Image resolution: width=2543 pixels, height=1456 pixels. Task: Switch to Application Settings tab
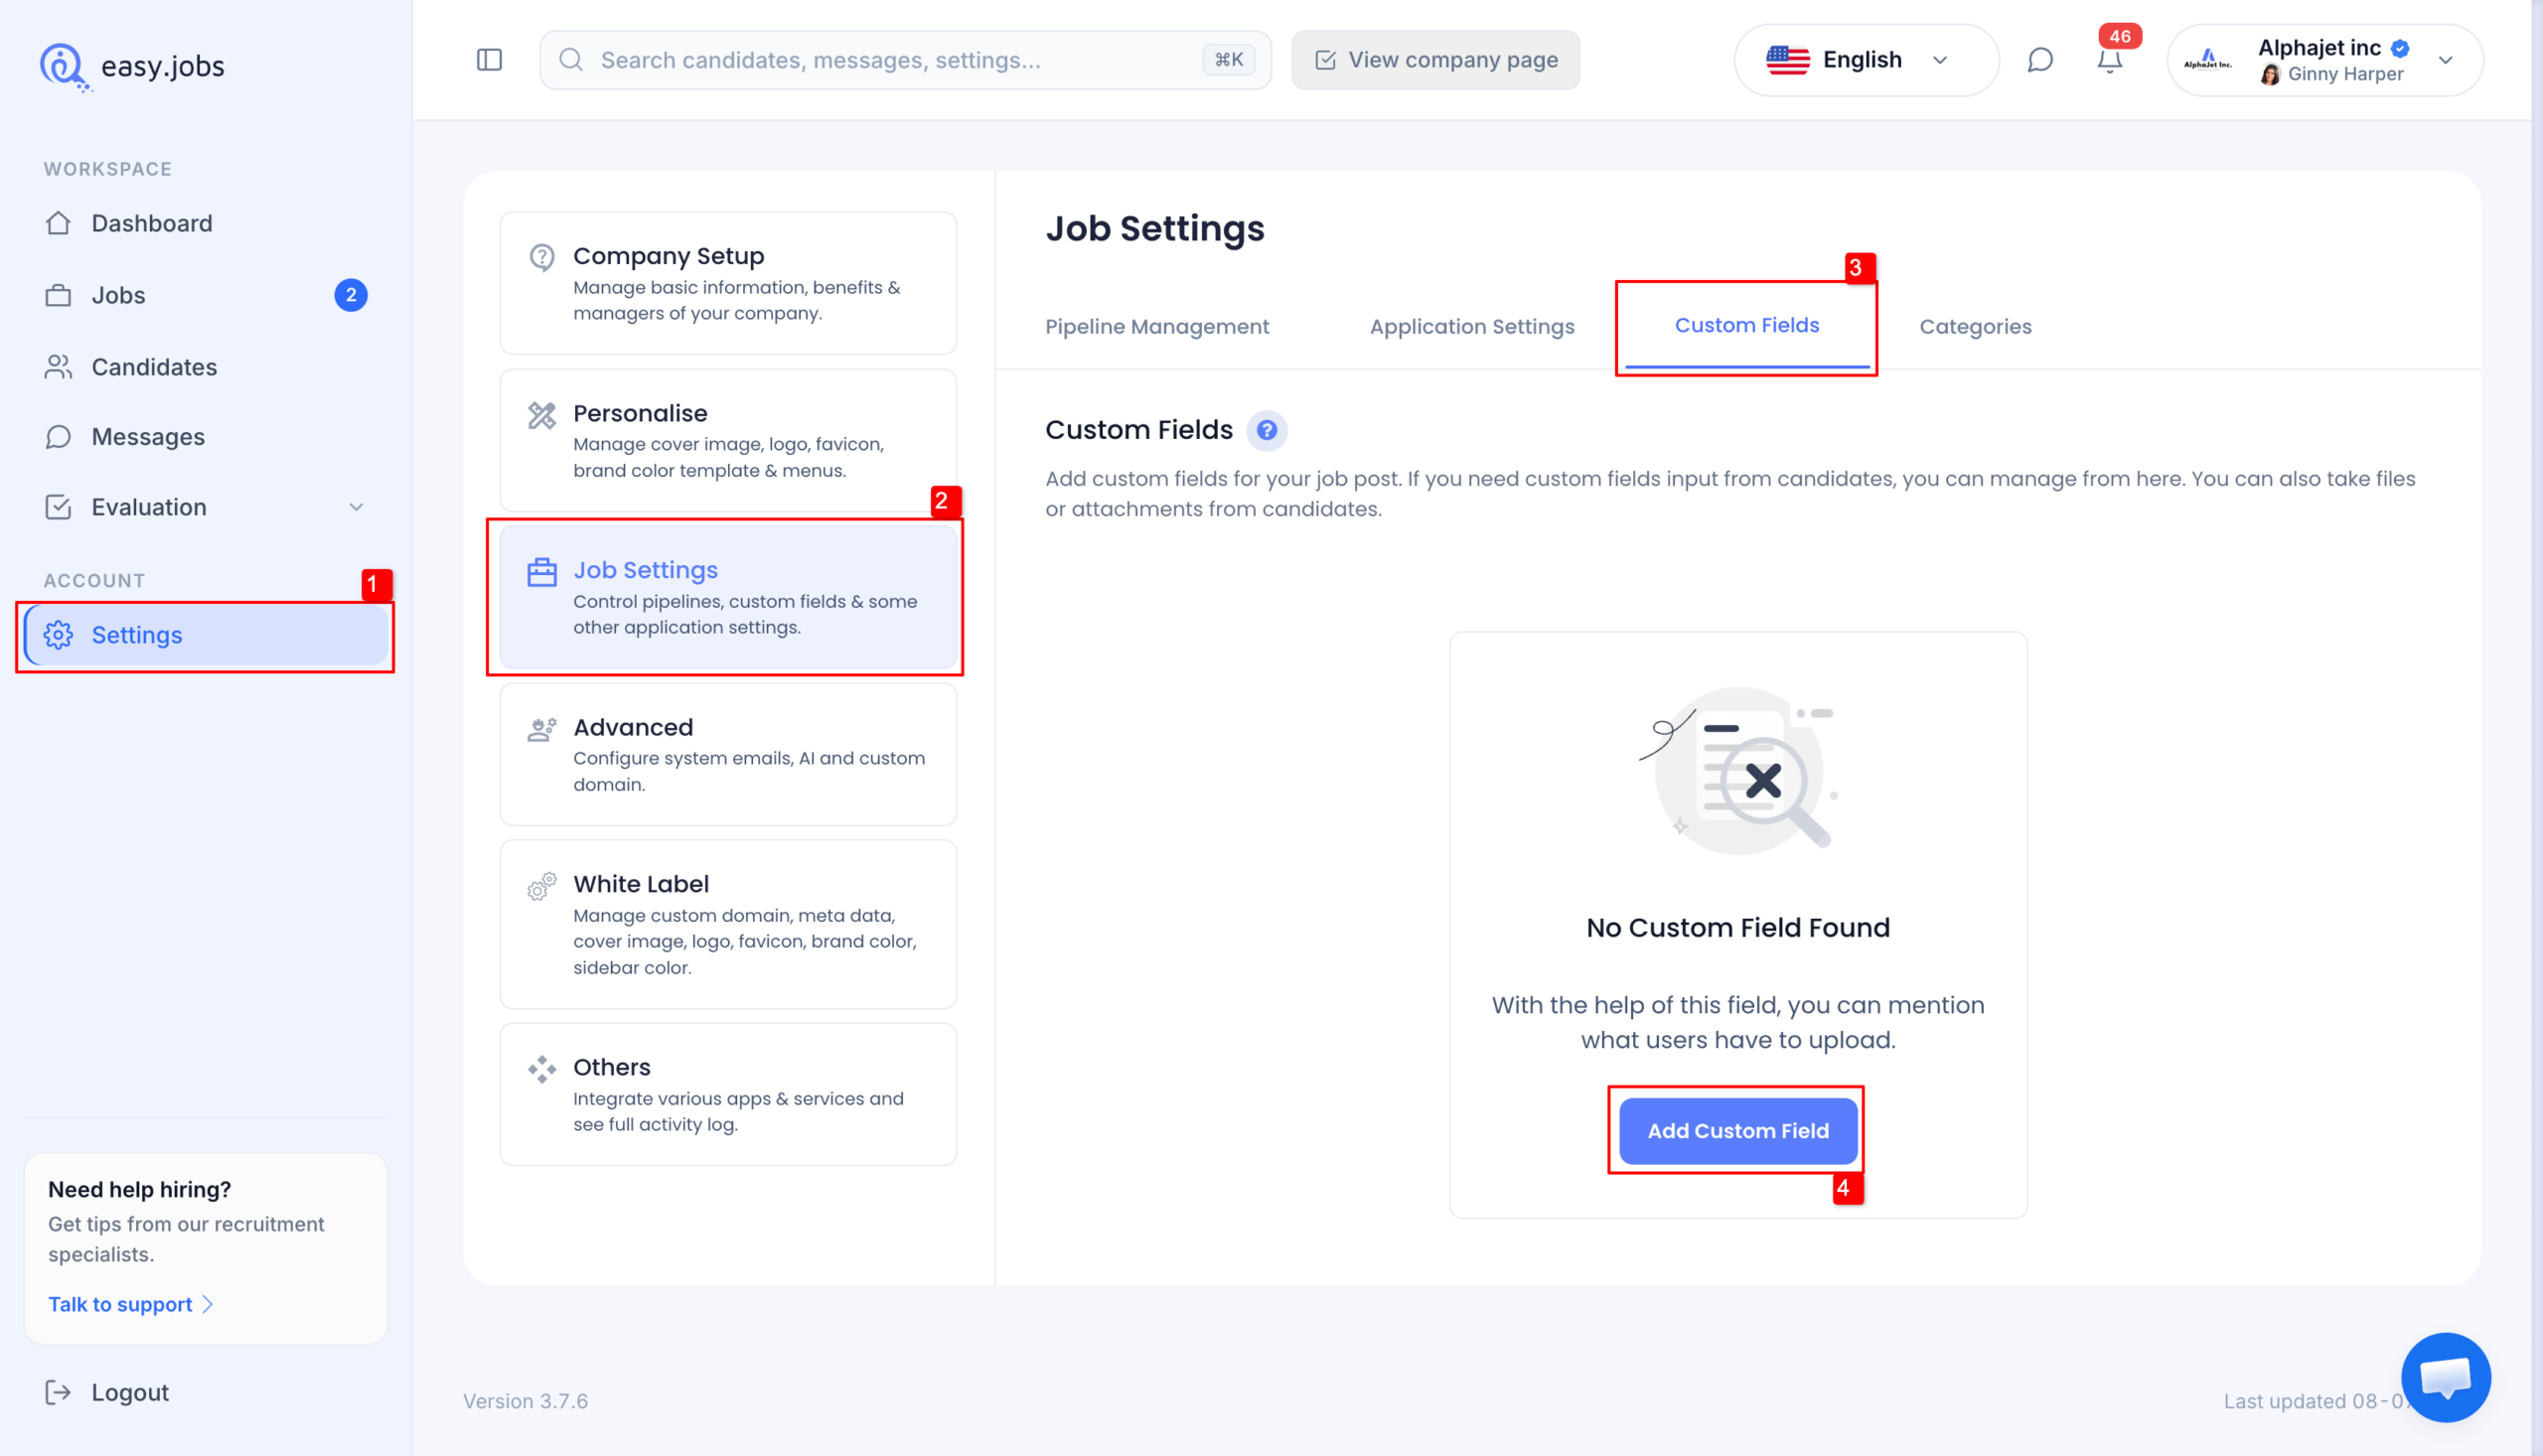tap(1472, 327)
